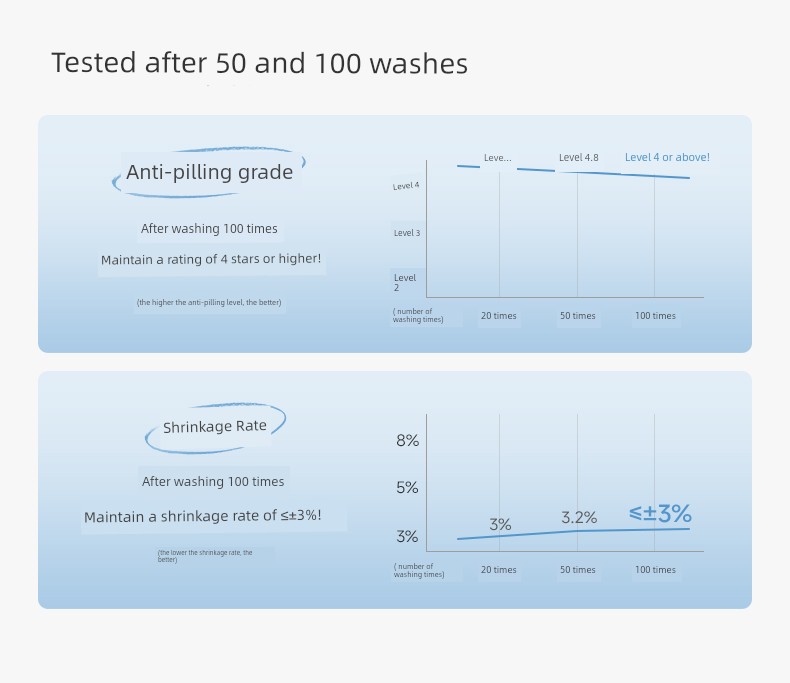790x683 pixels.
Task: Click the 'Shrinkage Rate' circled title
Action: [x=215, y=427]
